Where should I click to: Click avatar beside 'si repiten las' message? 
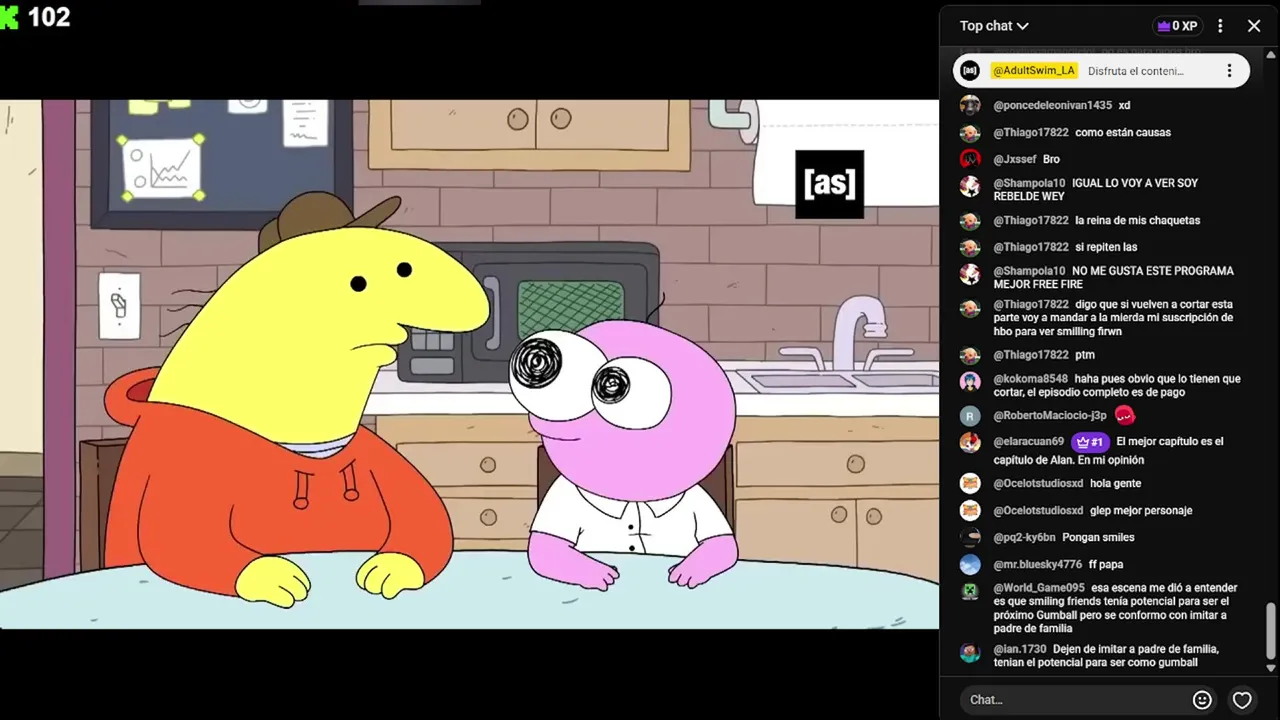pyautogui.click(x=970, y=247)
